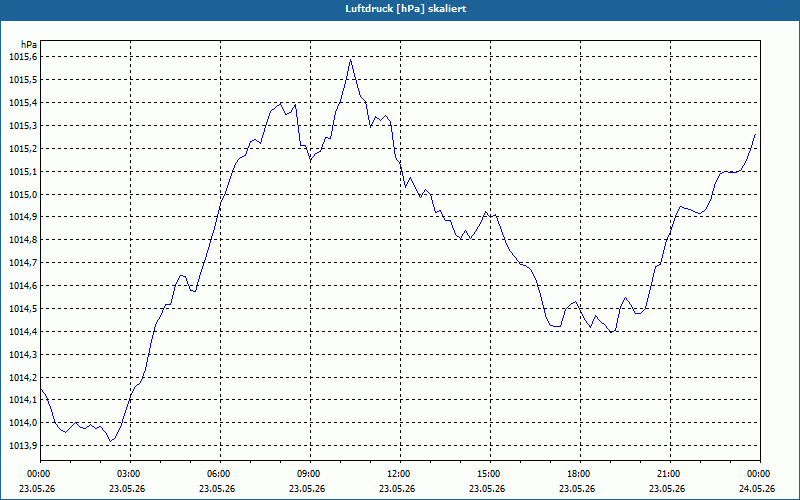800x500 pixels.
Task: Click the 18:00 time label
Action: point(580,474)
